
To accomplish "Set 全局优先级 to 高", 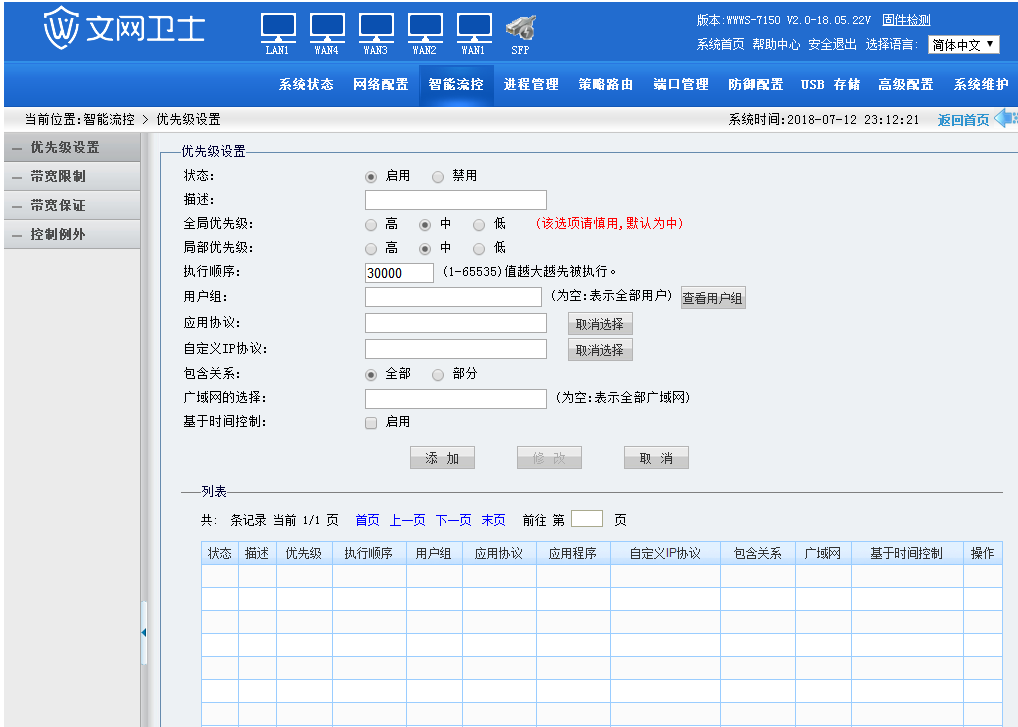I will [x=371, y=225].
